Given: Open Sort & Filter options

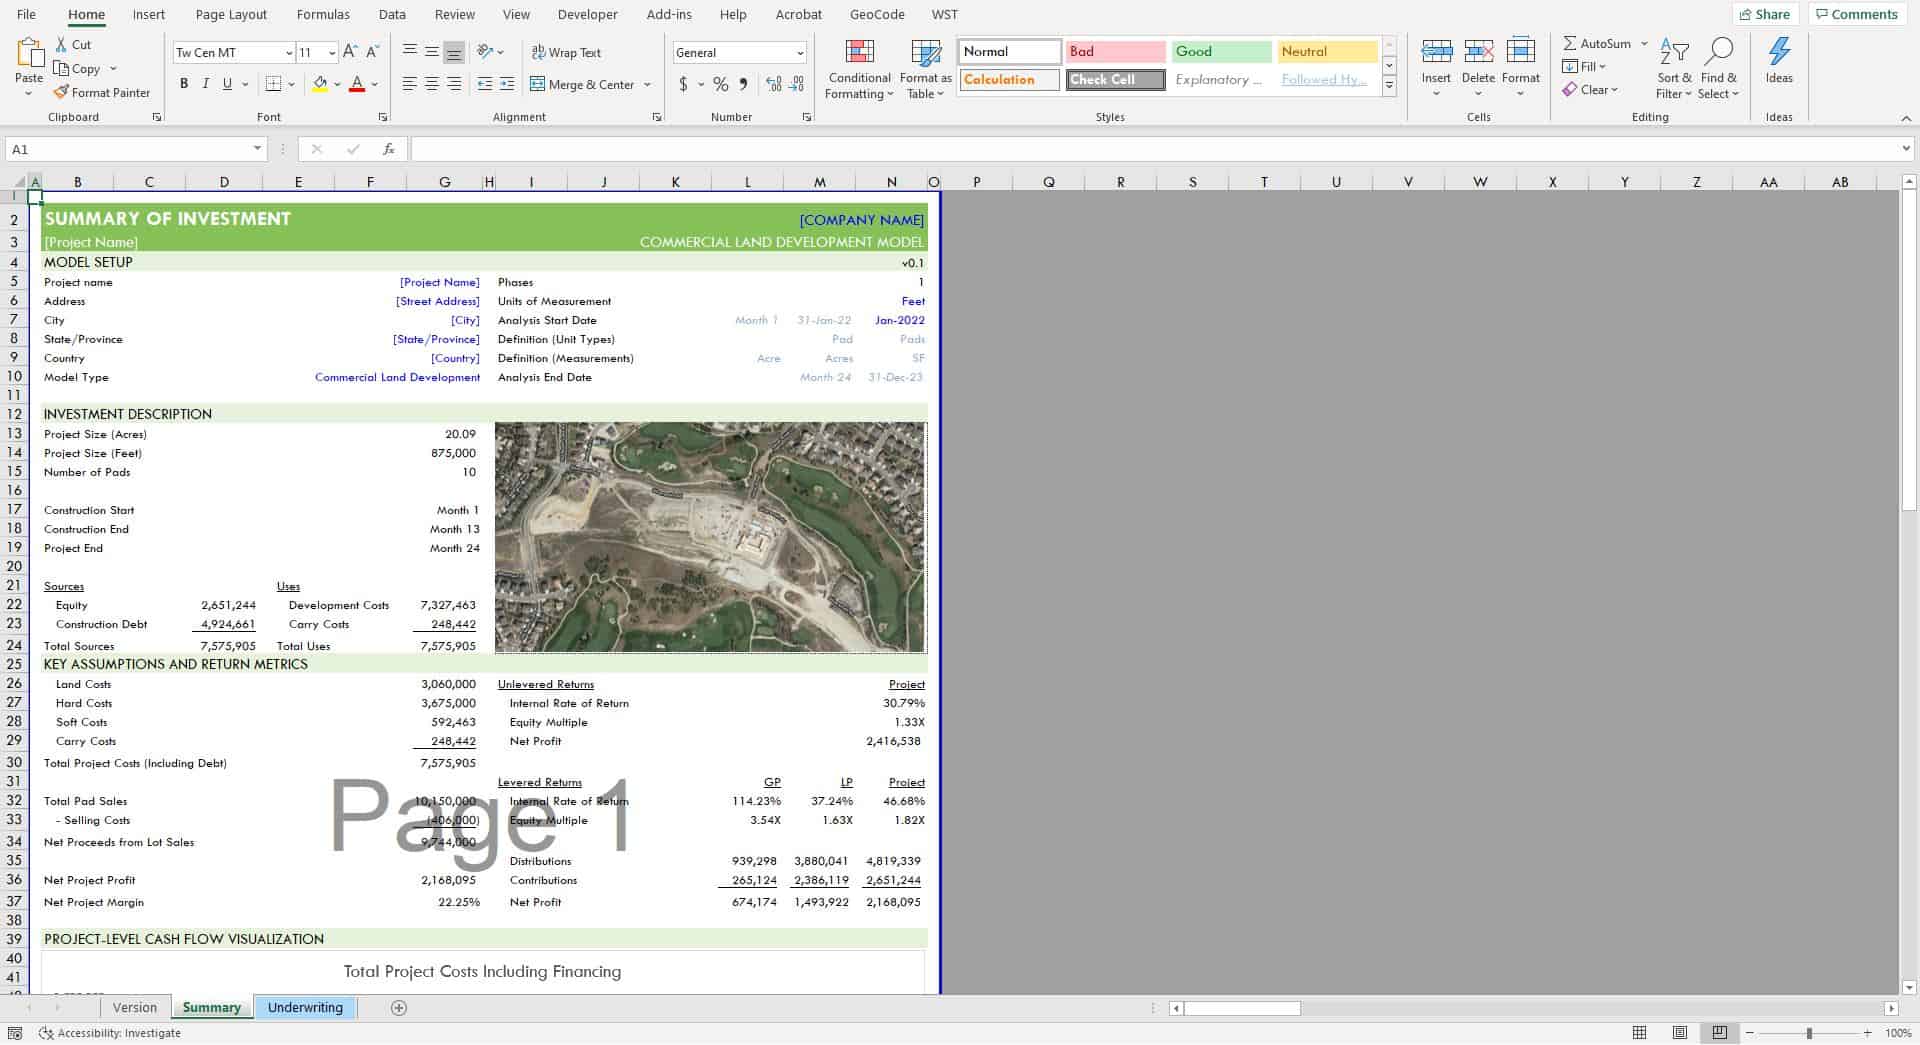Looking at the screenshot, I should click(1674, 68).
